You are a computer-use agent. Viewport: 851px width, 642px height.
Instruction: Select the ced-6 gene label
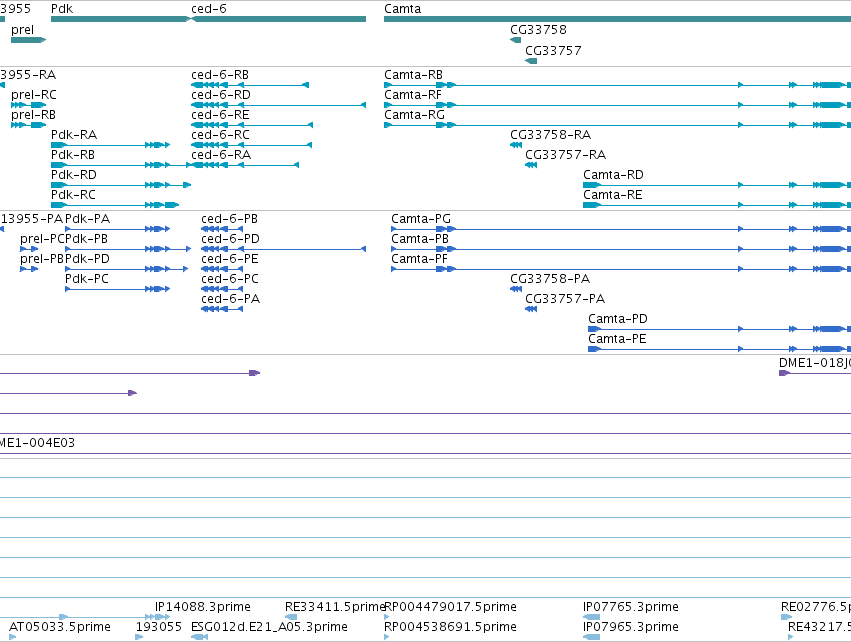pos(209,9)
